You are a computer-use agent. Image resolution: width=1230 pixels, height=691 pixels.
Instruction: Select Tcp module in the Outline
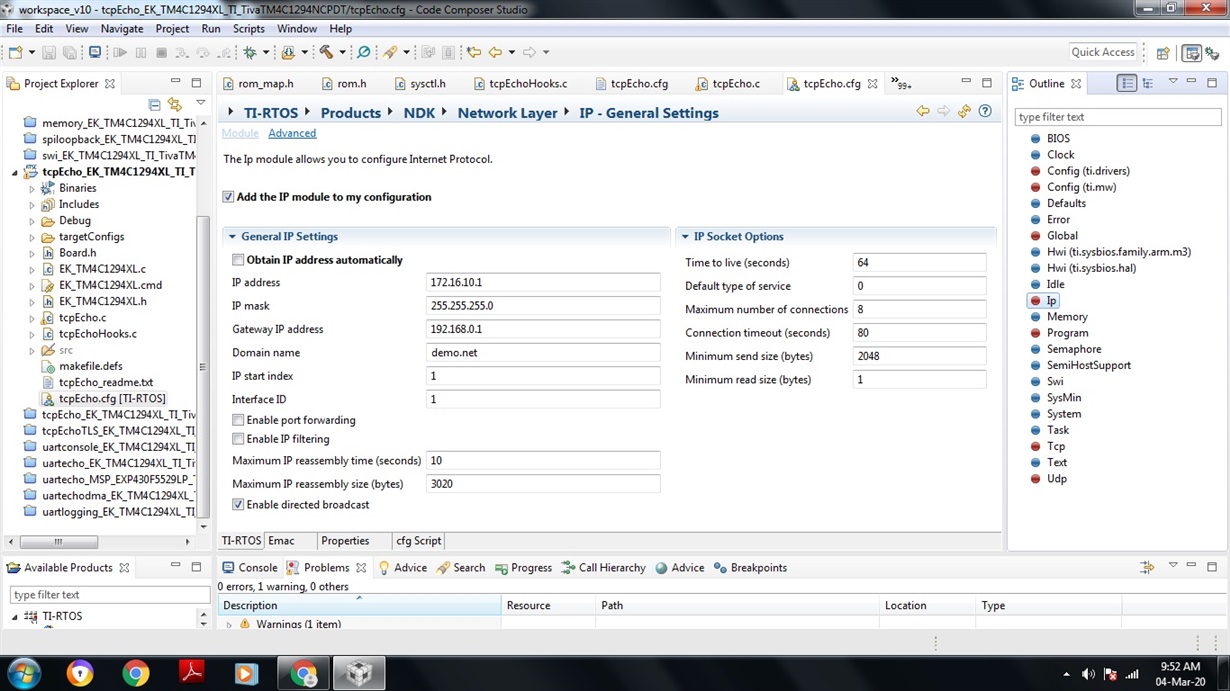click(x=1056, y=446)
